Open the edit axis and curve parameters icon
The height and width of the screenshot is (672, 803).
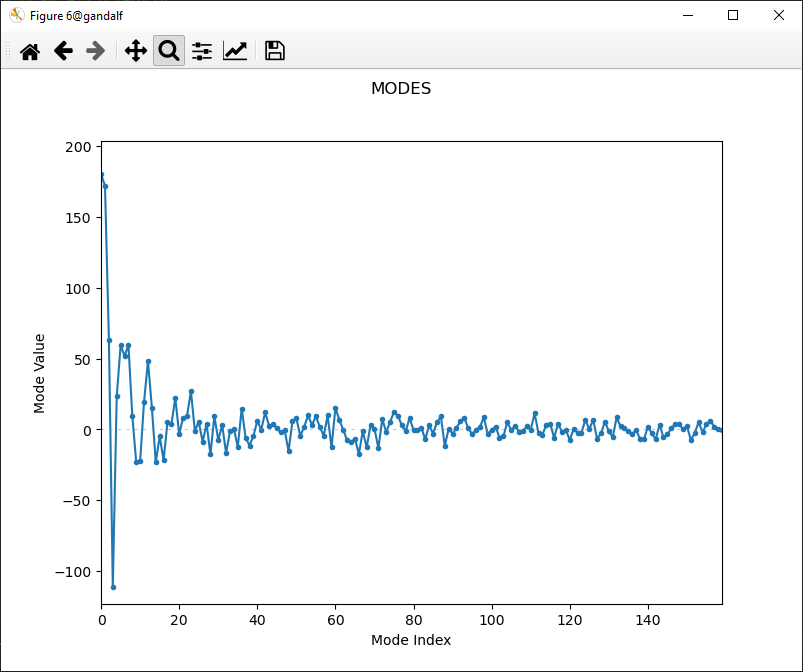pyautogui.click(x=235, y=51)
